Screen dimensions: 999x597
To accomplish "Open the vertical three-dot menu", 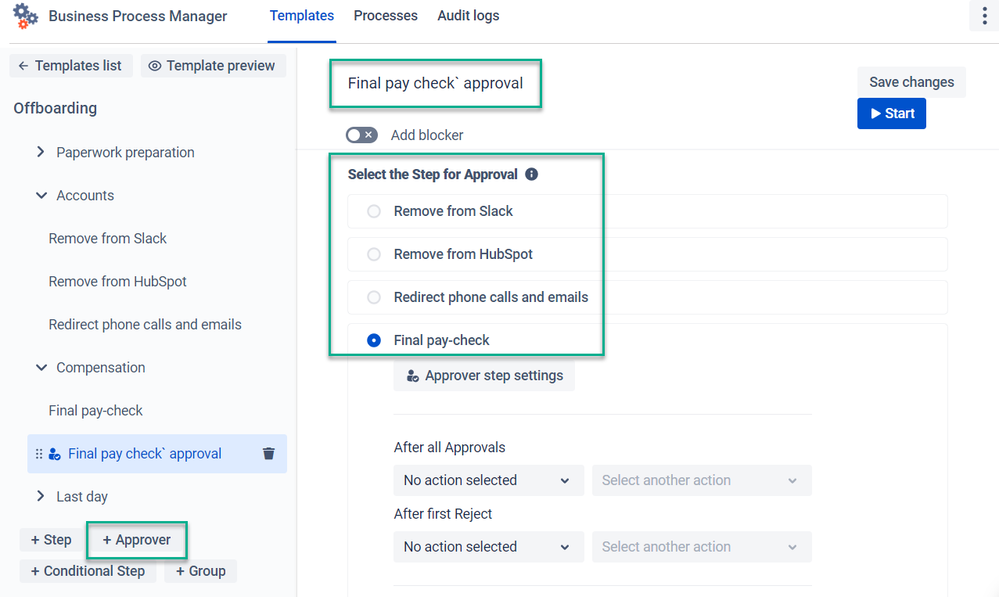I will point(984,16).
